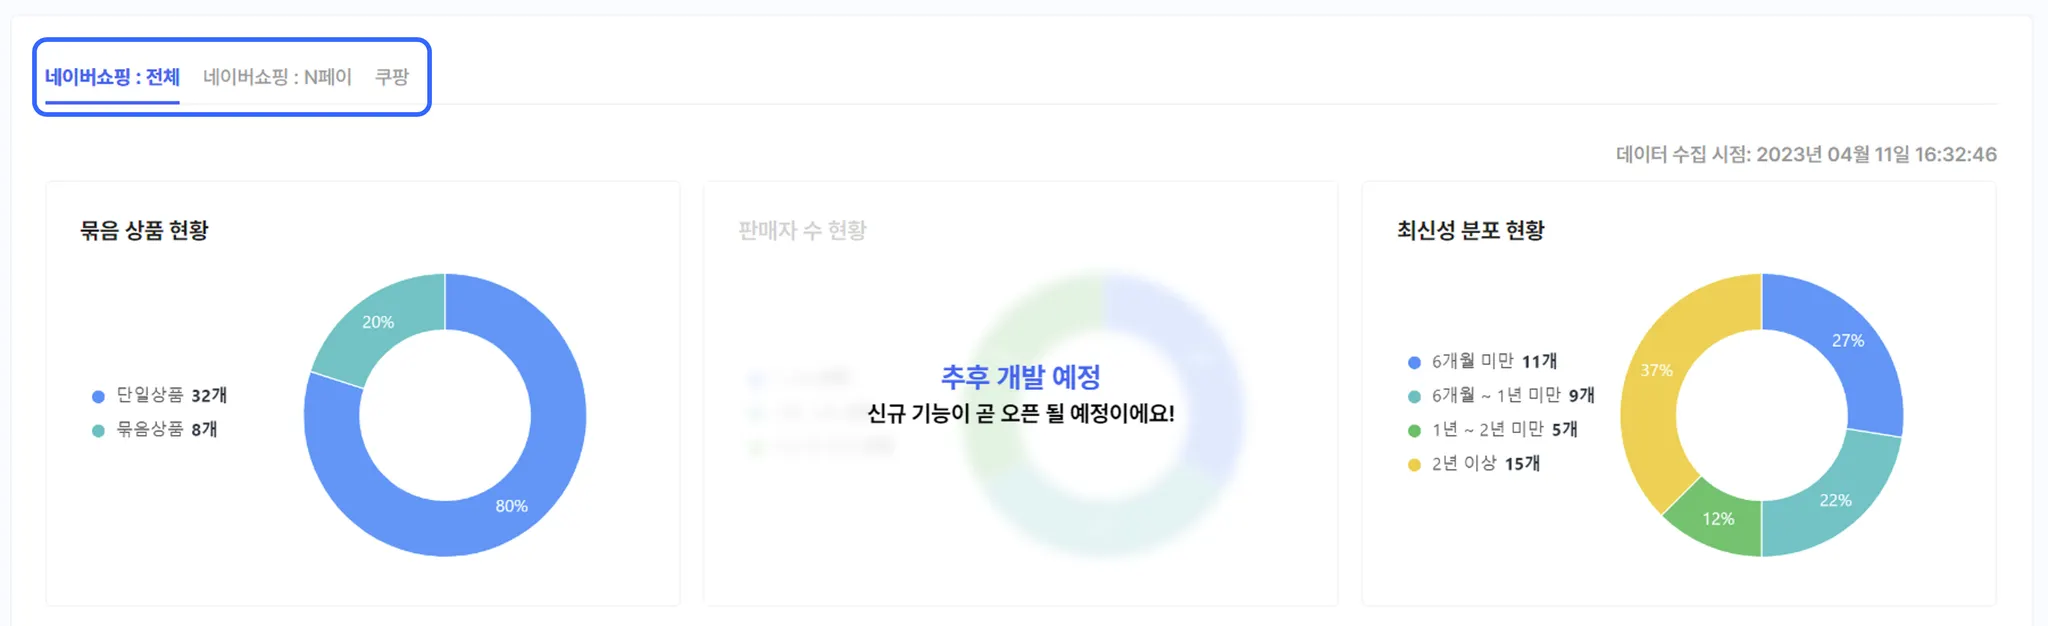The width and height of the screenshot is (2048, 626).
Task: Click the 12% green donut segment
Action: pyautogui.click(x=1718, y=518)
